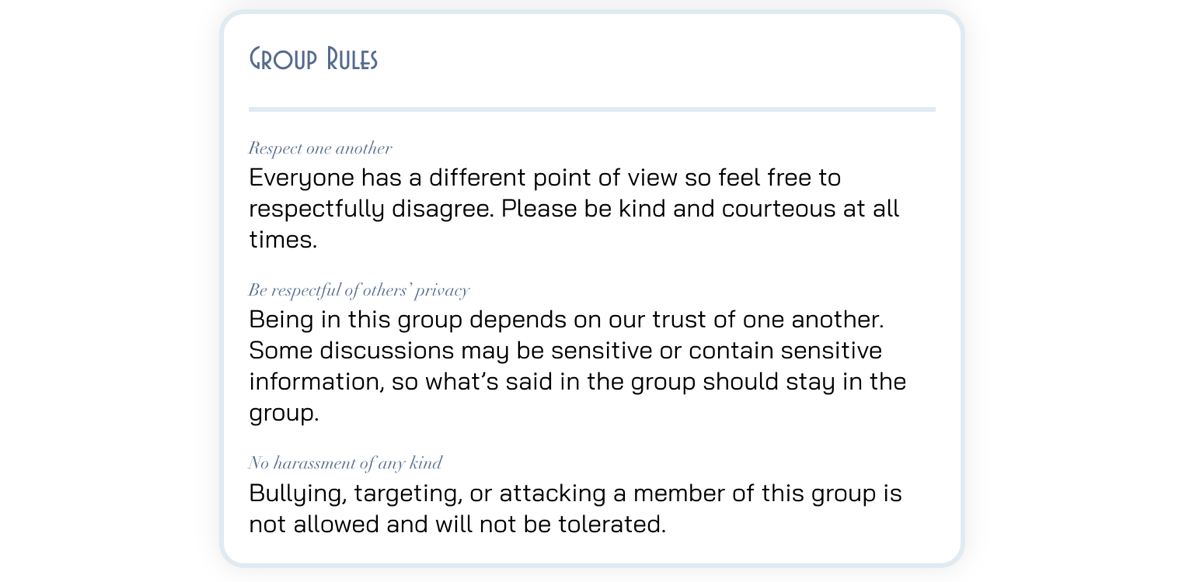Click the word 'tolerated.'
This screenshot has height=582, width=1200.
tap(614, 525)
